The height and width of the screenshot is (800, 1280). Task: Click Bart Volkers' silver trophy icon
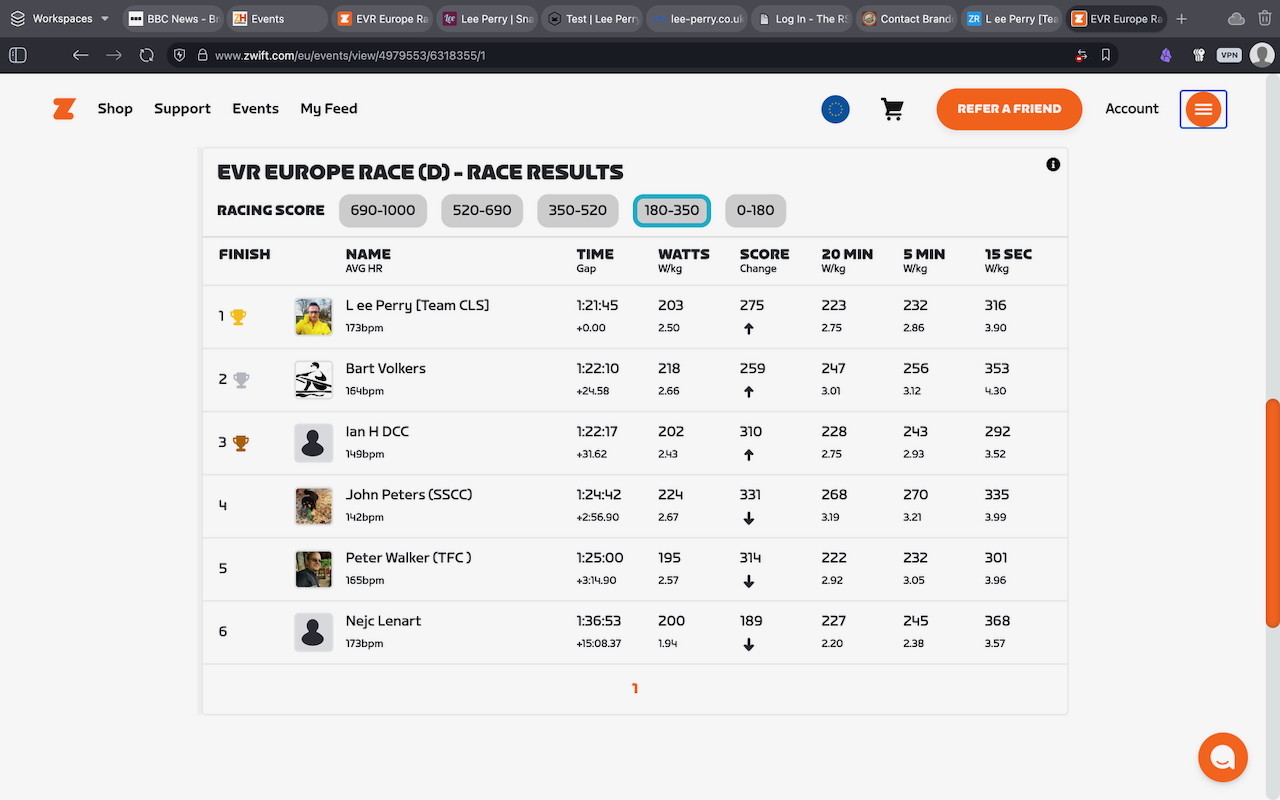[240, 380]
